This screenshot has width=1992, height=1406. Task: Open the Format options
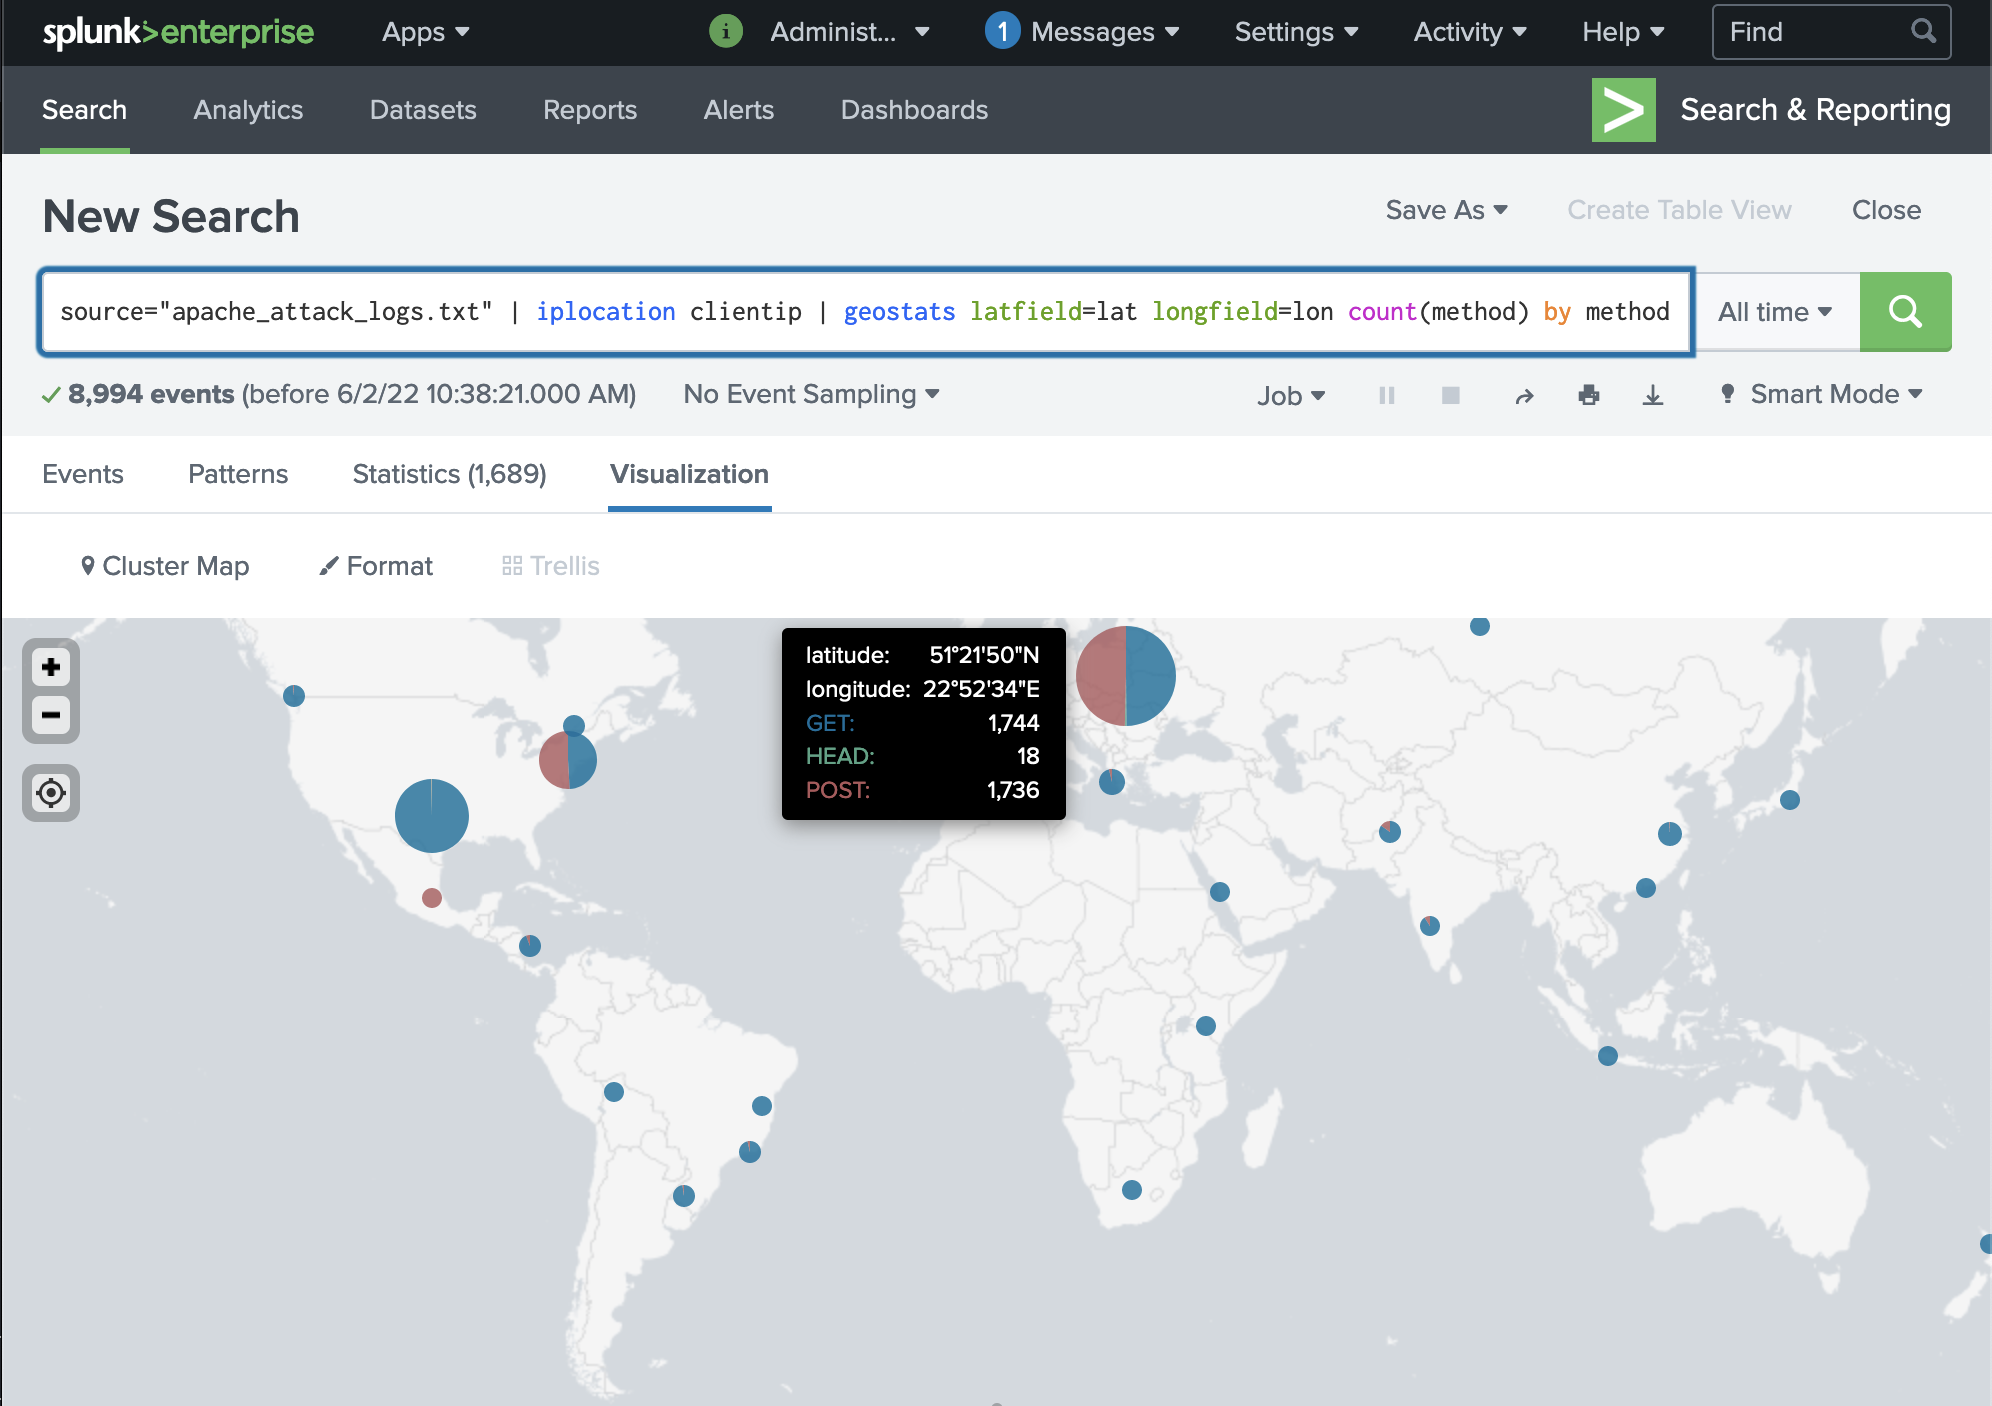click(376, 566)
